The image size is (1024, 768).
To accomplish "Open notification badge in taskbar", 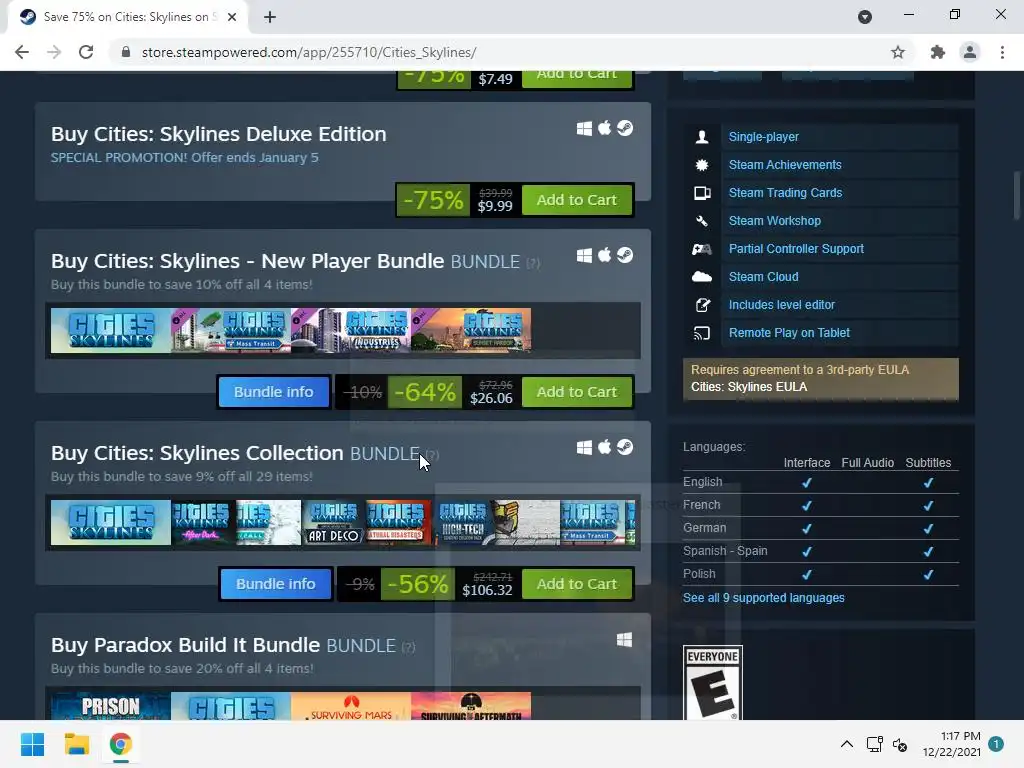I will click(996, 744).
